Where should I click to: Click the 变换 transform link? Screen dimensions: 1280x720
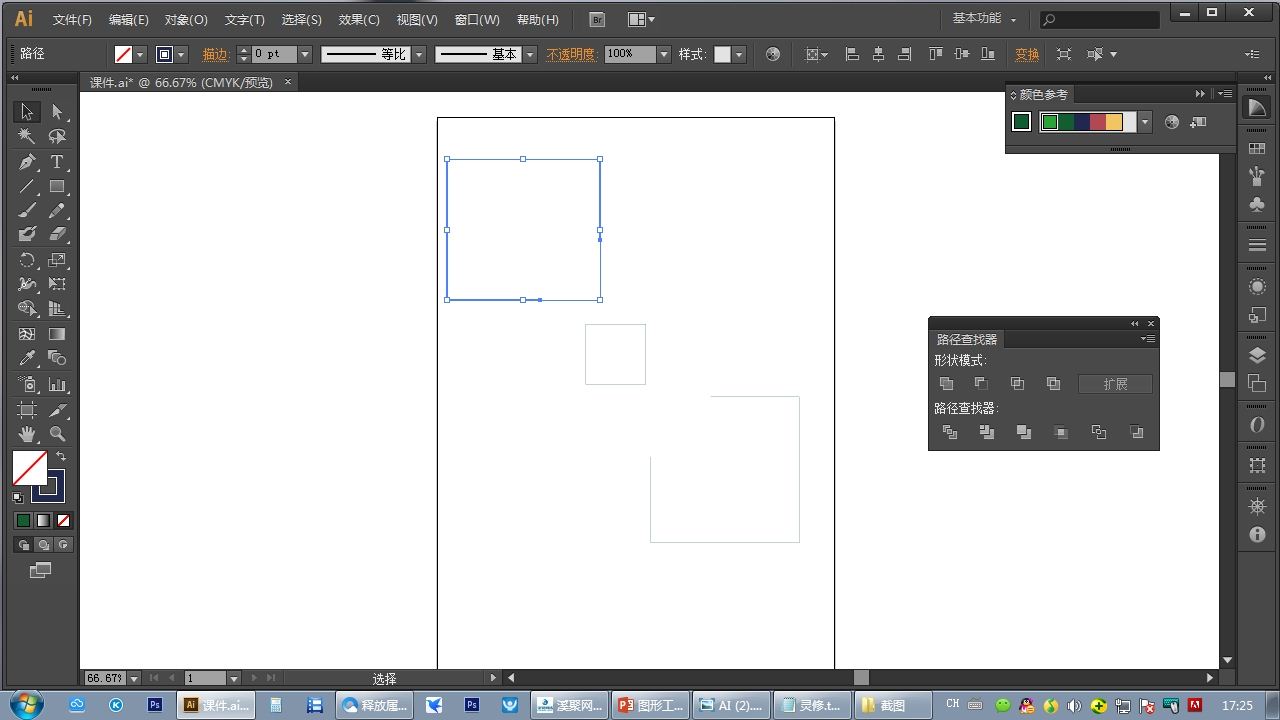click(x=1027, y=55)
